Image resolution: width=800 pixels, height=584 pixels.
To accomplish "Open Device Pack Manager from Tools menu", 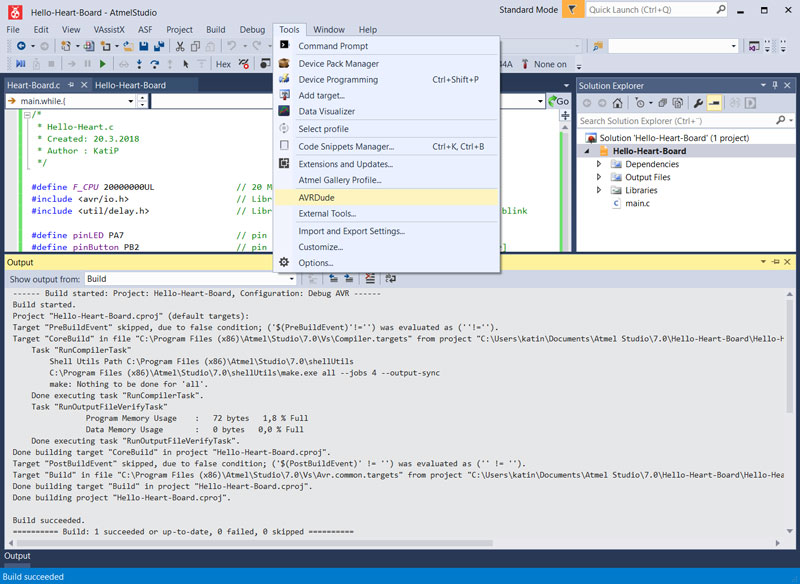I will point(387,63).
